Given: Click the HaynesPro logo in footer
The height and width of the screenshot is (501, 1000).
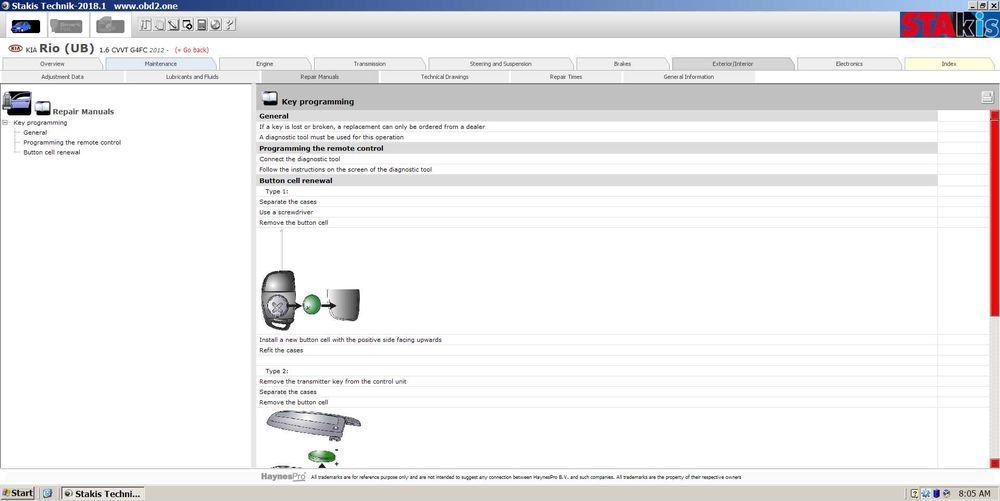Looking at the screenshot, I should pos(283,477).
